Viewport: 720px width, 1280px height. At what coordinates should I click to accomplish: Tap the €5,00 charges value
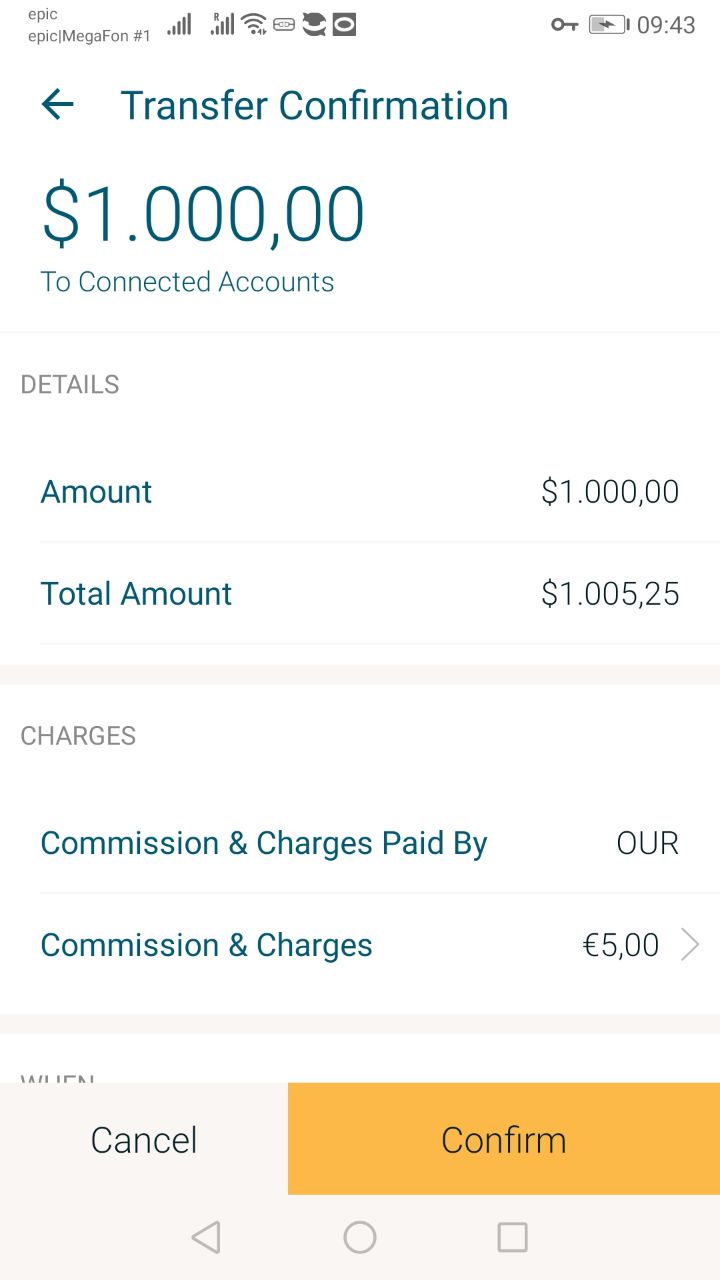coord(620,945)
